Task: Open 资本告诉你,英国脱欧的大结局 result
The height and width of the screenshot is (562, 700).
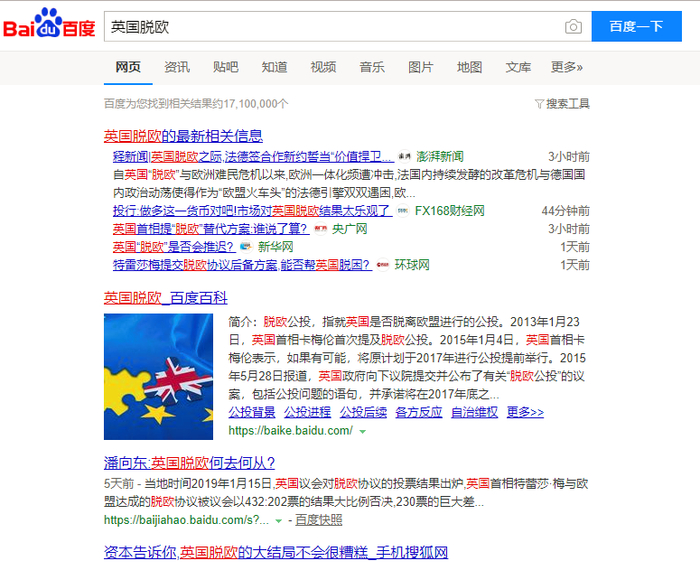Action: 276,553
